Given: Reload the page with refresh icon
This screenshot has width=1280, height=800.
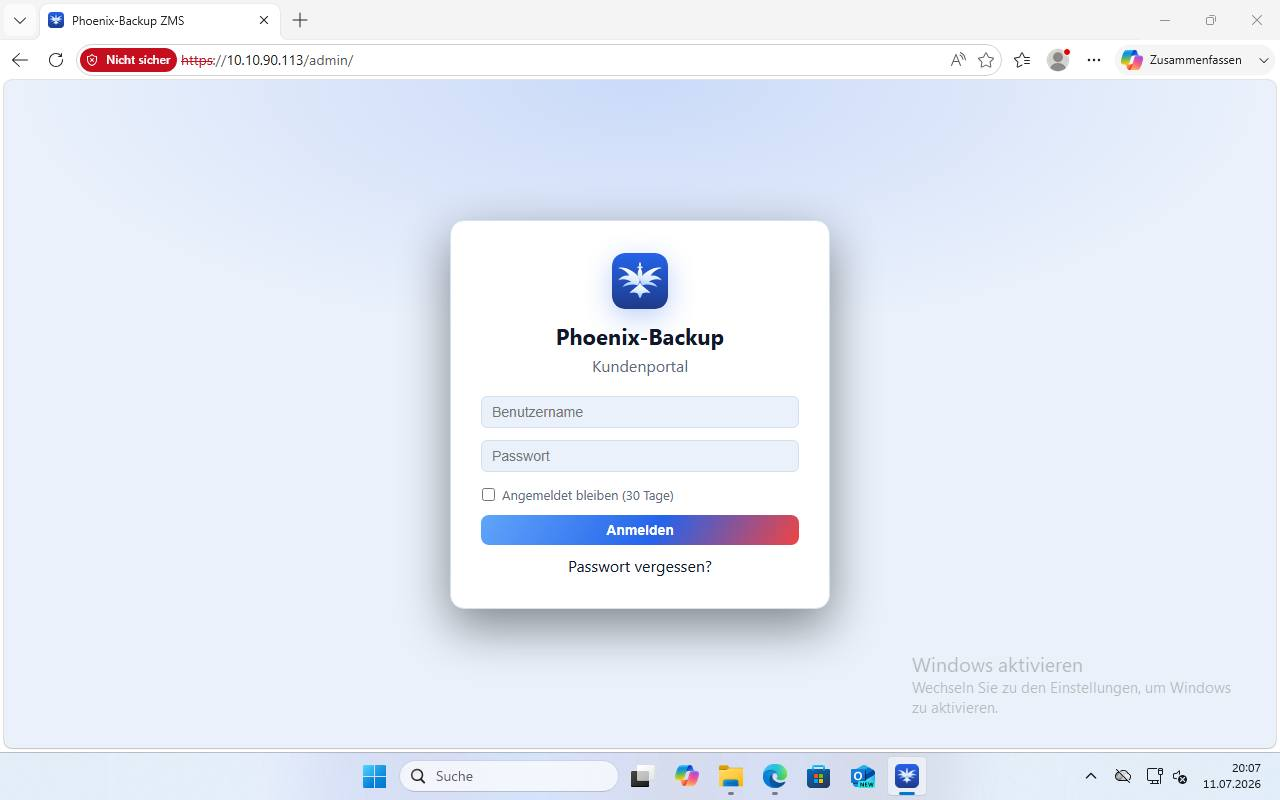Looking at the screenshot, I should point(56,60).
